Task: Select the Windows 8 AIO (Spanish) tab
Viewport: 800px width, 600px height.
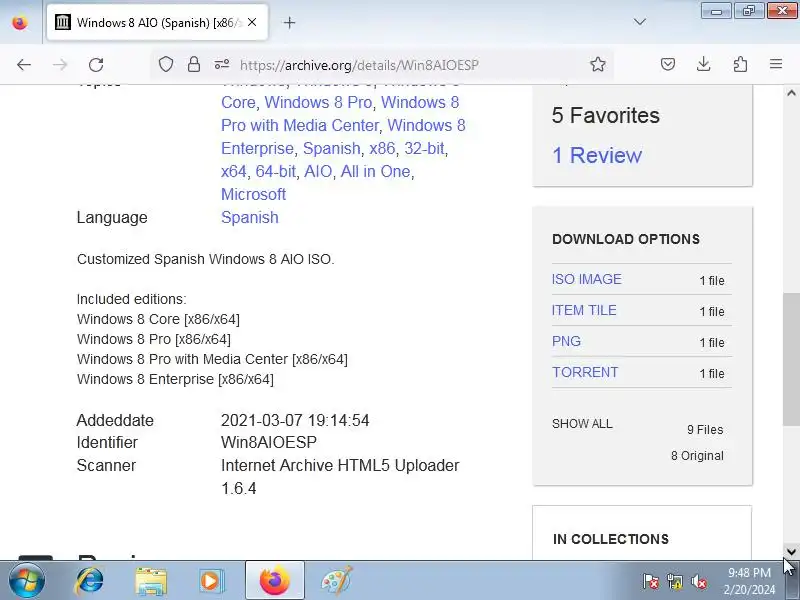Action: (158, 22)
